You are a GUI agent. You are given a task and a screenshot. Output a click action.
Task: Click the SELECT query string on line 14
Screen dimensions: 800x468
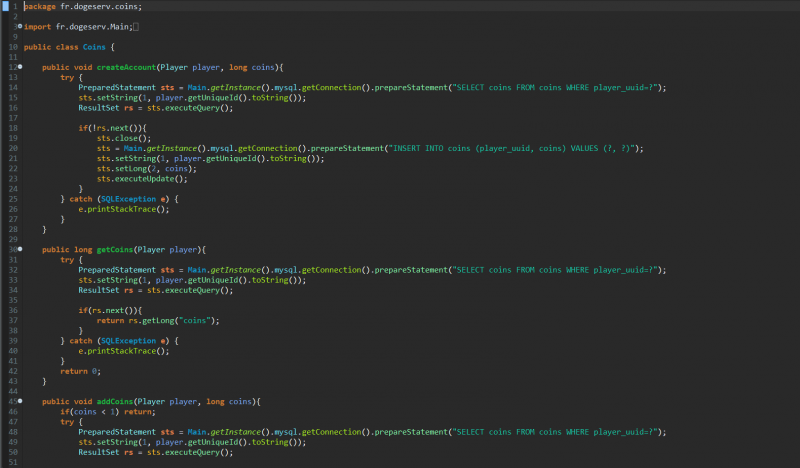[x=555, y=88]
